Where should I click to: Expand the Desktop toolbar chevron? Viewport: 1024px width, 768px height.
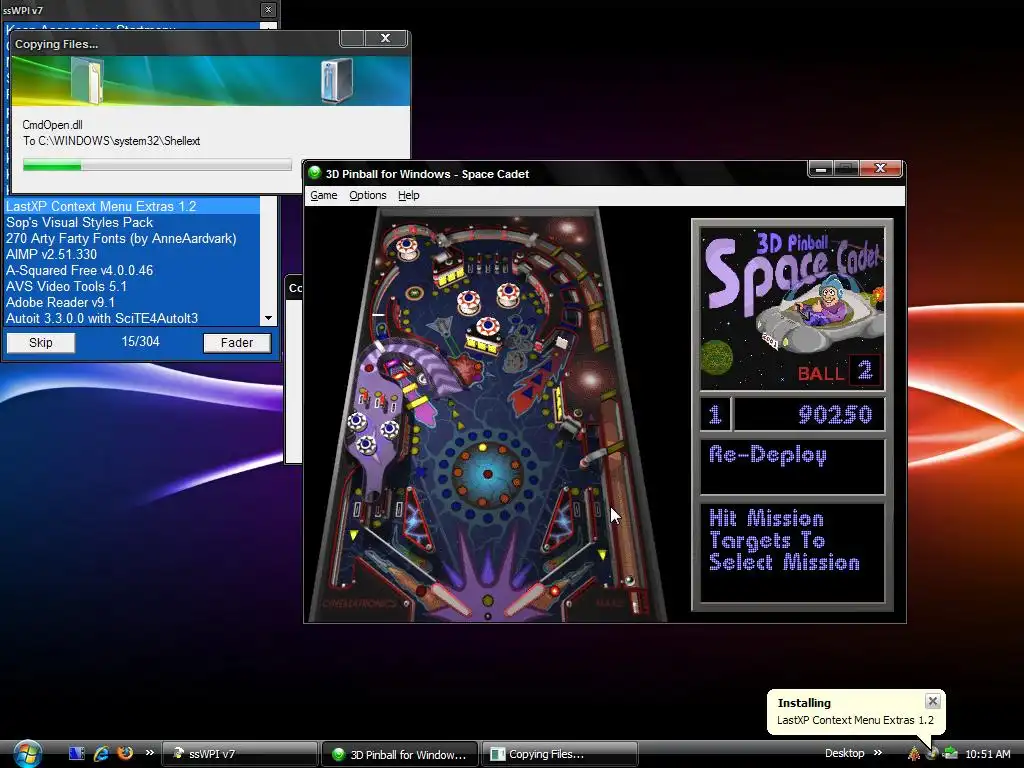(x=878, y=753)
